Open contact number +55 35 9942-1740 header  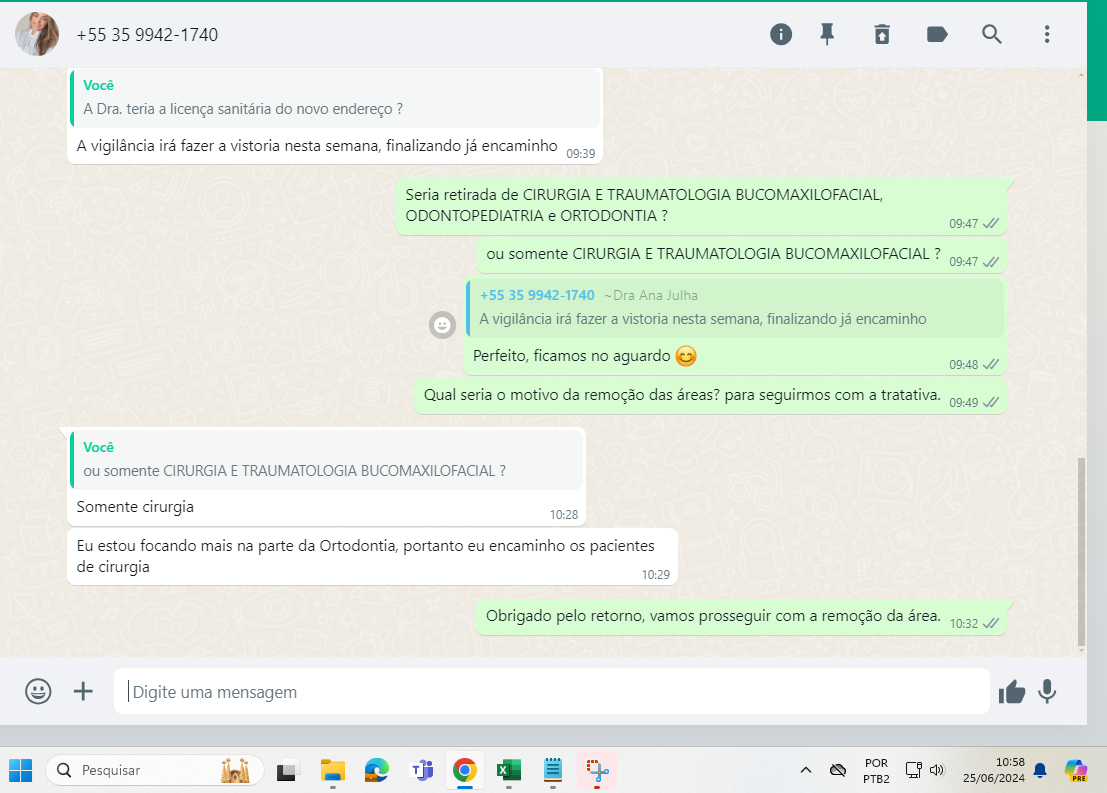[x=147, y=35]
